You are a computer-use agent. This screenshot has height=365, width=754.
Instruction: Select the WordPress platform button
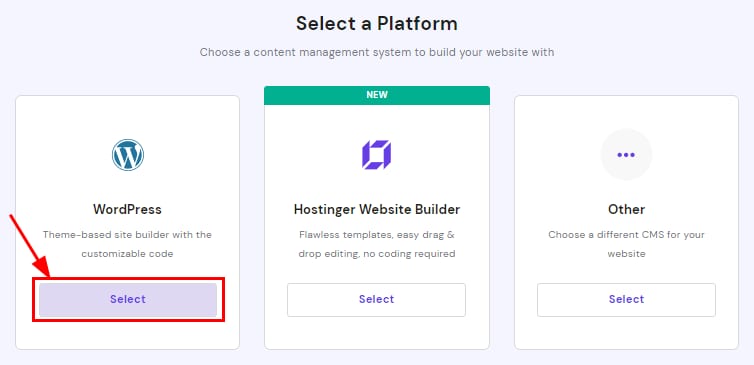(128, 299)
